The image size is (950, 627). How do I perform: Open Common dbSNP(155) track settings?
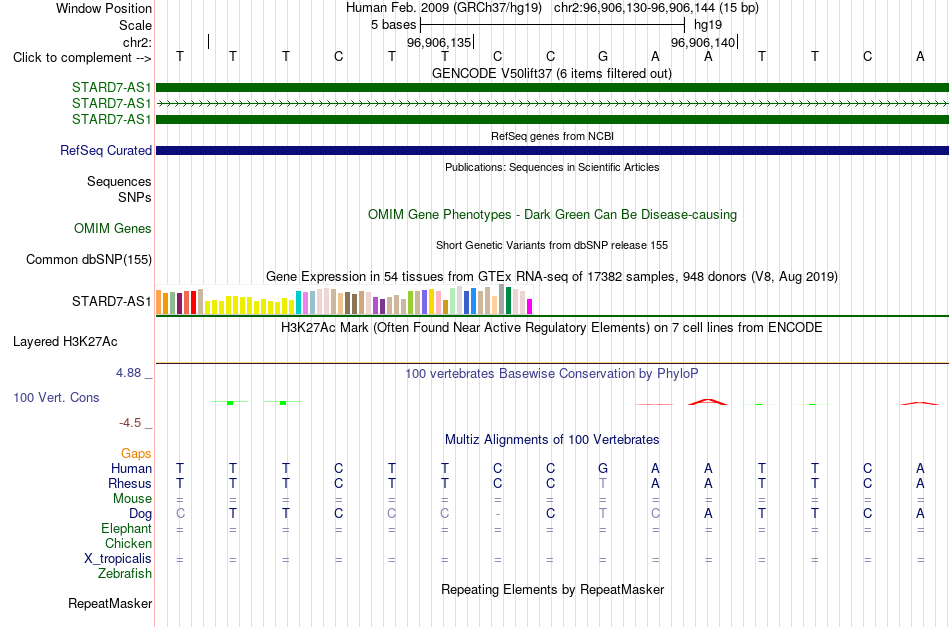point(88,259)
